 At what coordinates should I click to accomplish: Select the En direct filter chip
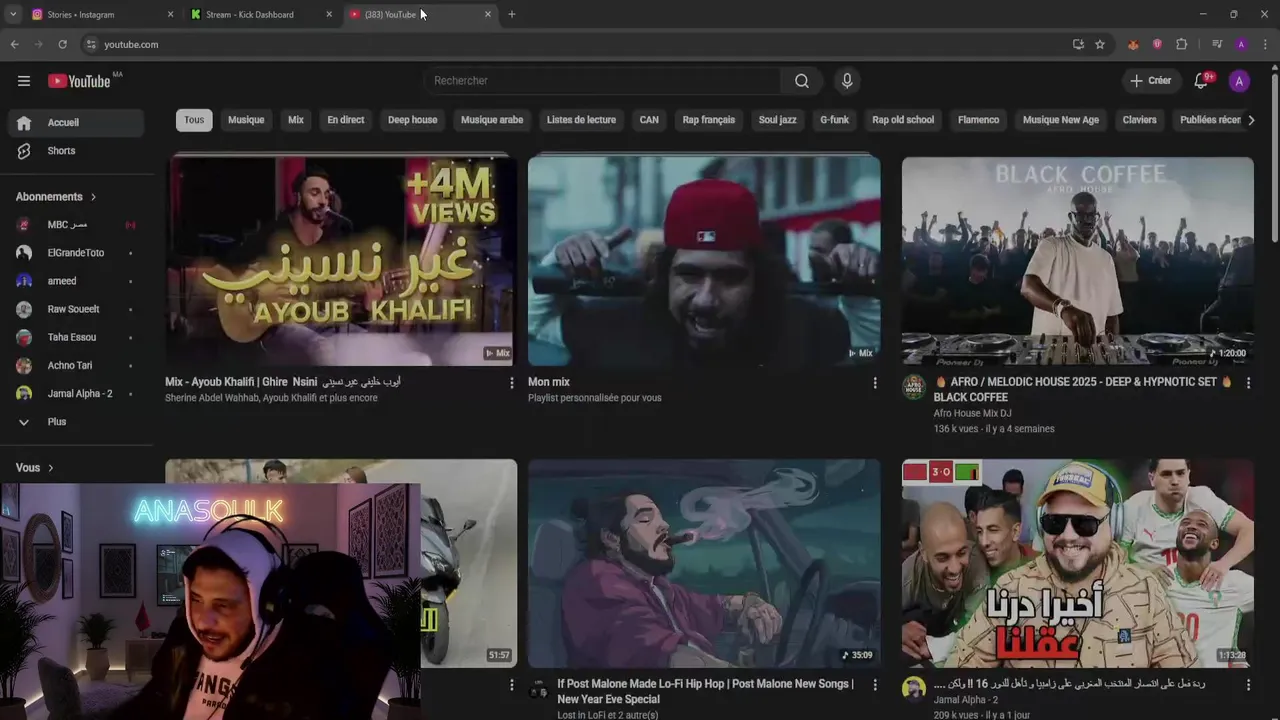(x=346, y=120)
